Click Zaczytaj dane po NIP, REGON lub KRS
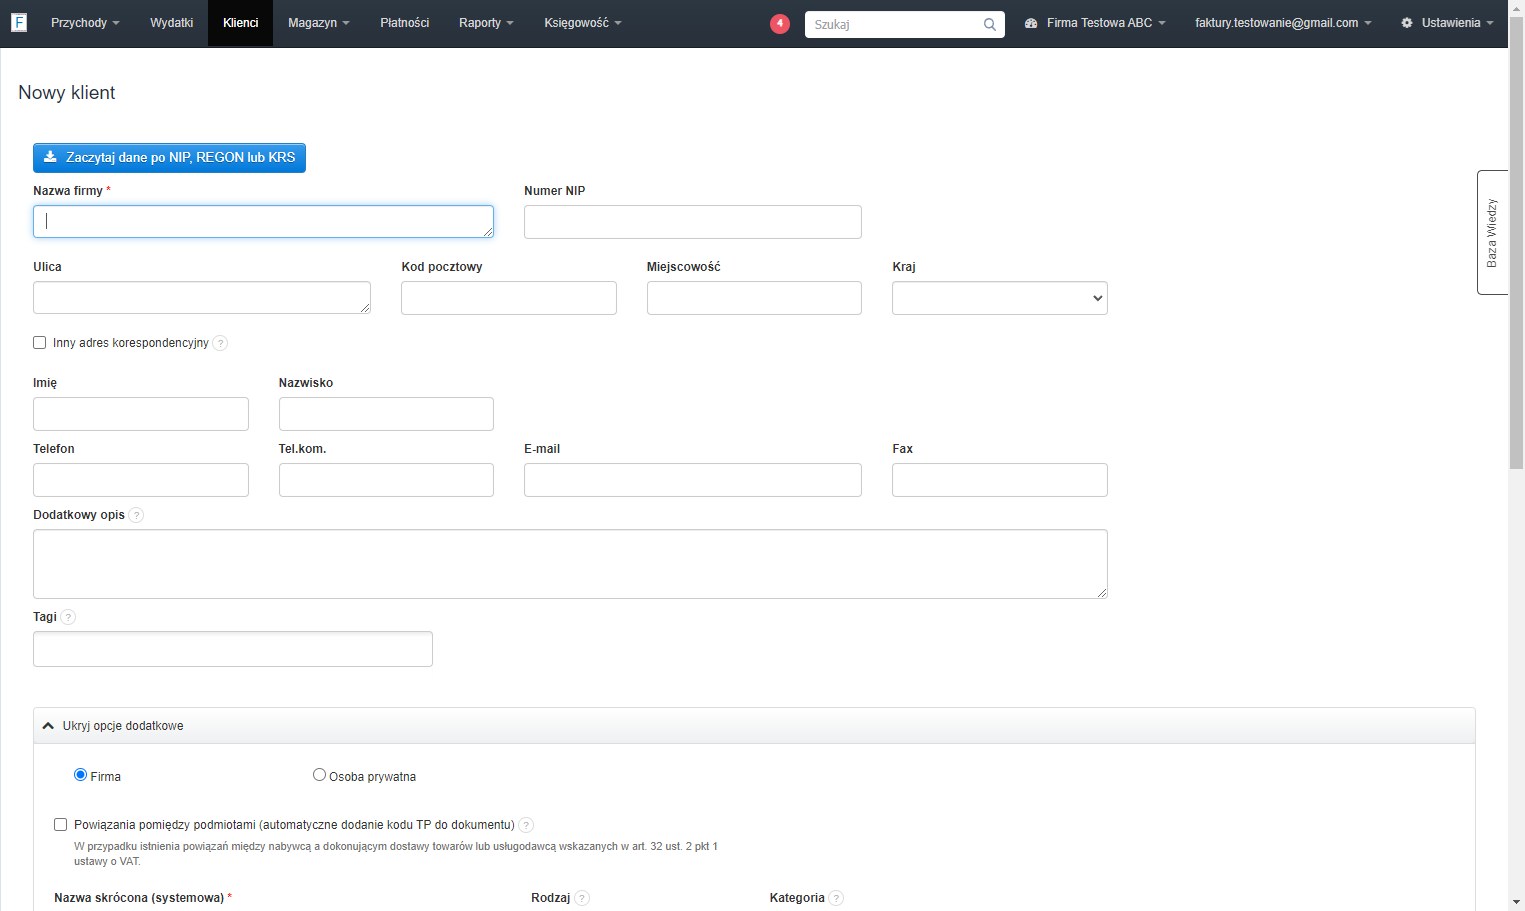 coord(169,158)
